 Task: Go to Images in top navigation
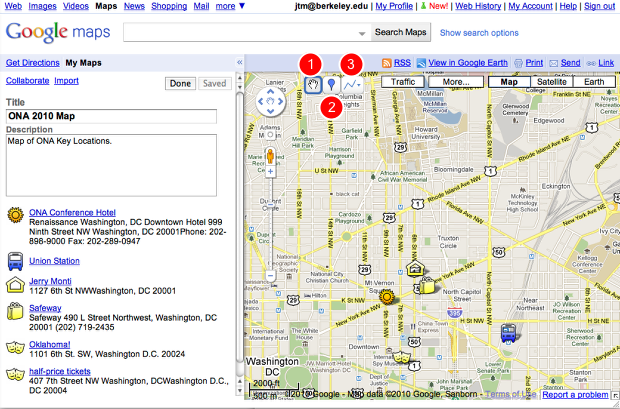[42, 6]
